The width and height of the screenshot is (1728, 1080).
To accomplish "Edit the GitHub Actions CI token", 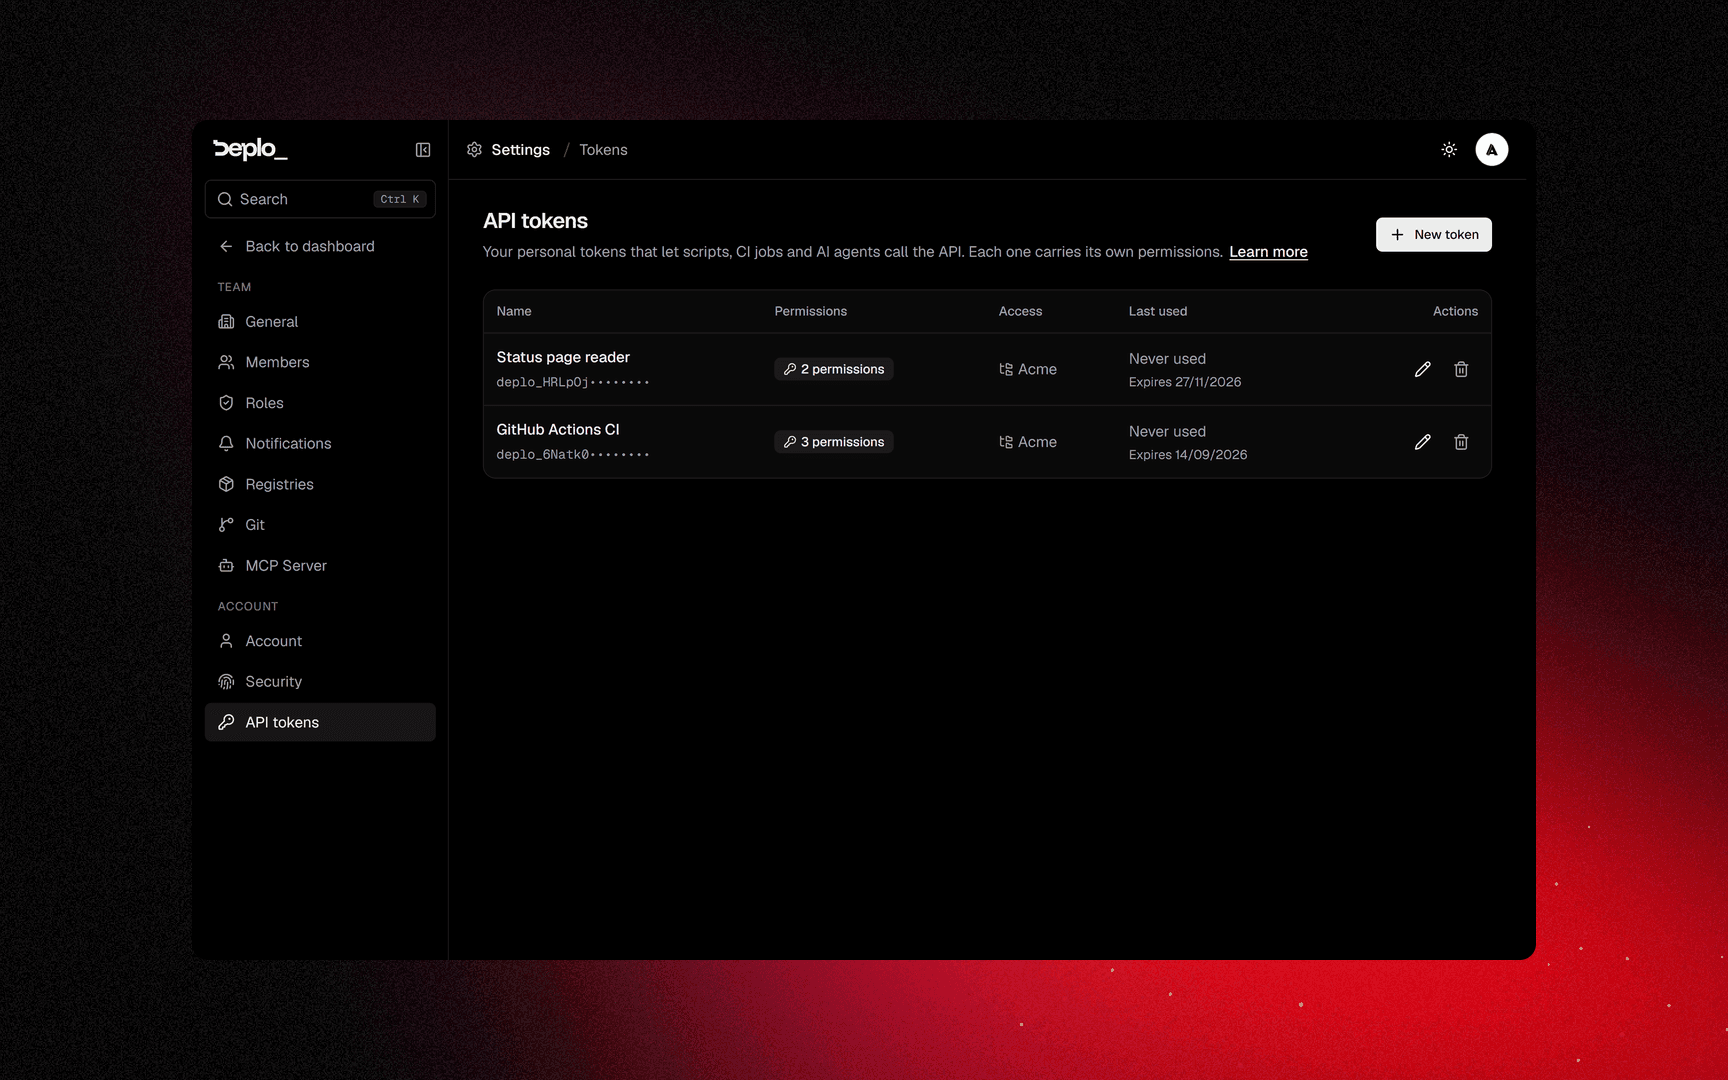I will tap(1422, 442).
